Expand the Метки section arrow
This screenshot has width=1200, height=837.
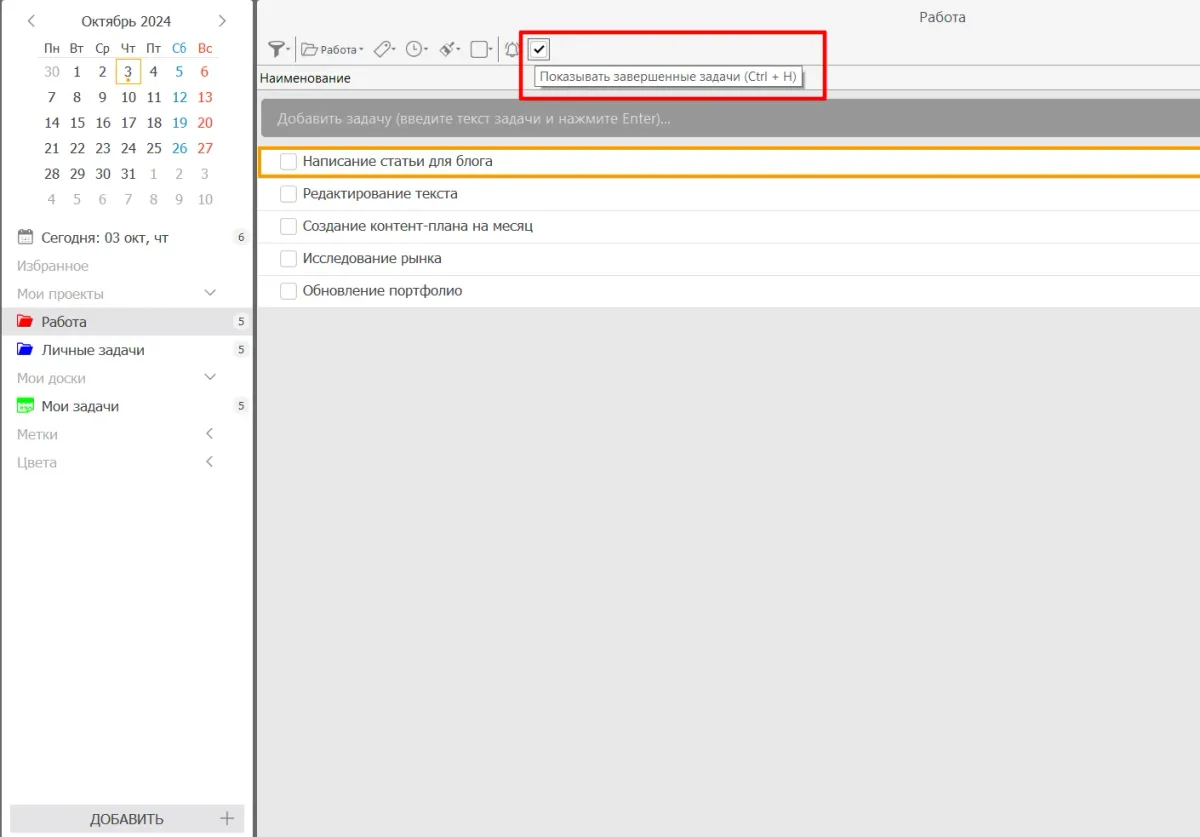[x=210, y=434]
